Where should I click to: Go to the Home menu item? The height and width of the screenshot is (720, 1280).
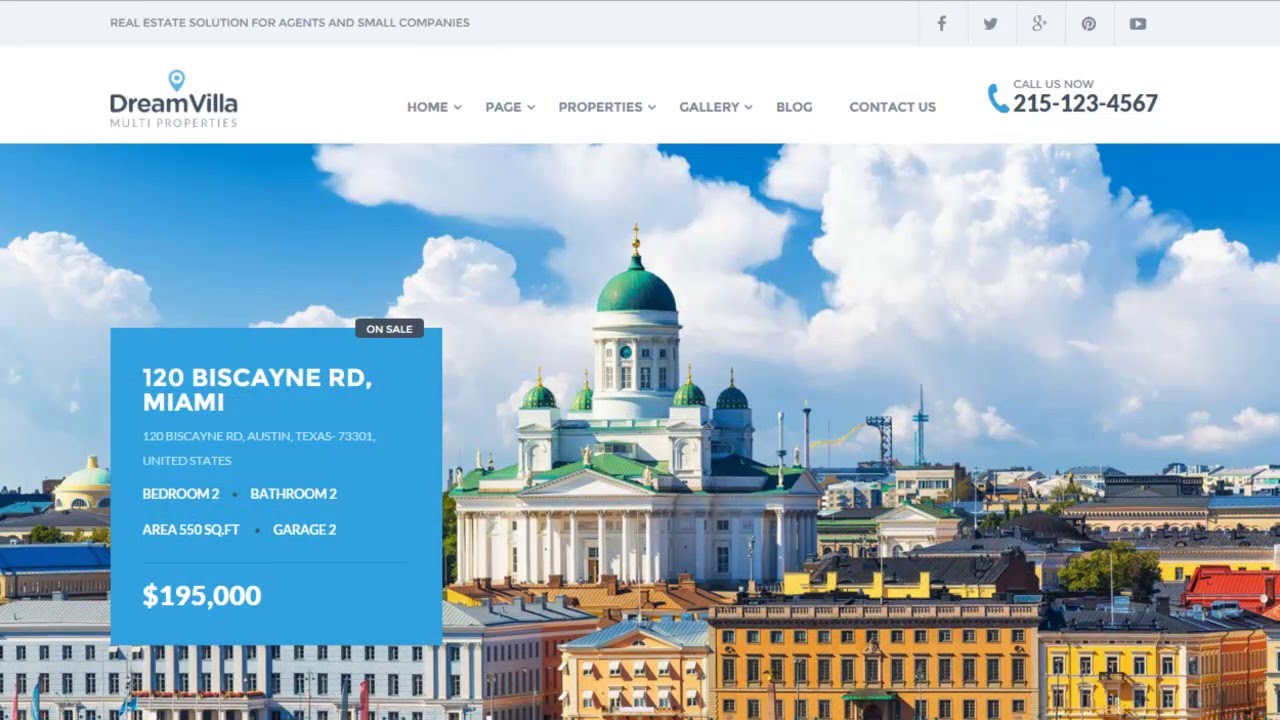(x=427, y=107)
